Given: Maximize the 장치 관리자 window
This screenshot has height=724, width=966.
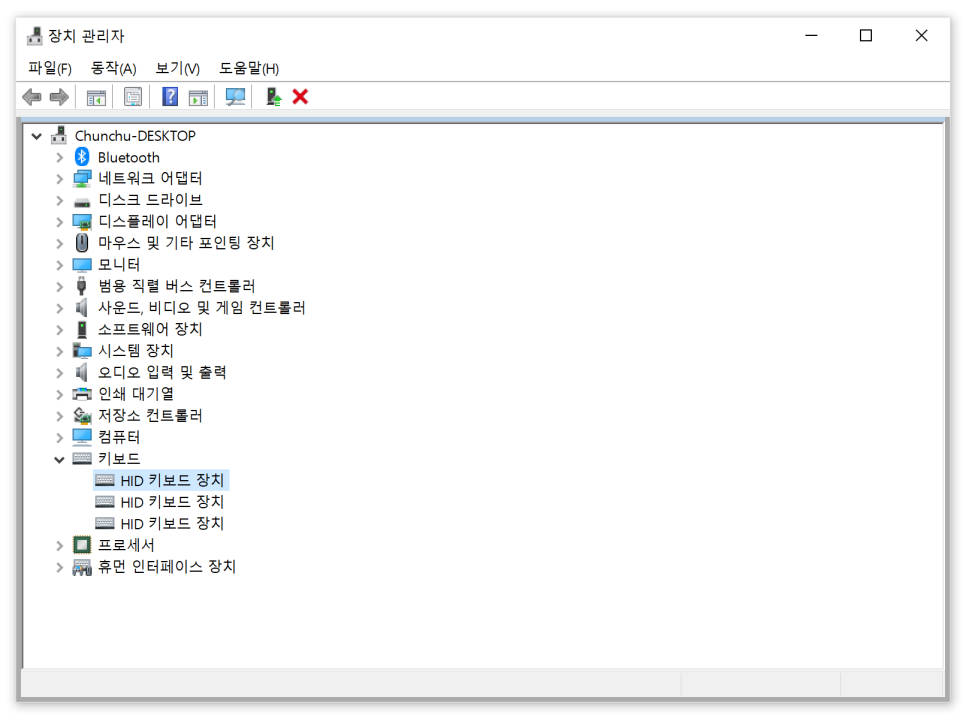Looking at the screenshot, I should pos(866,36).
